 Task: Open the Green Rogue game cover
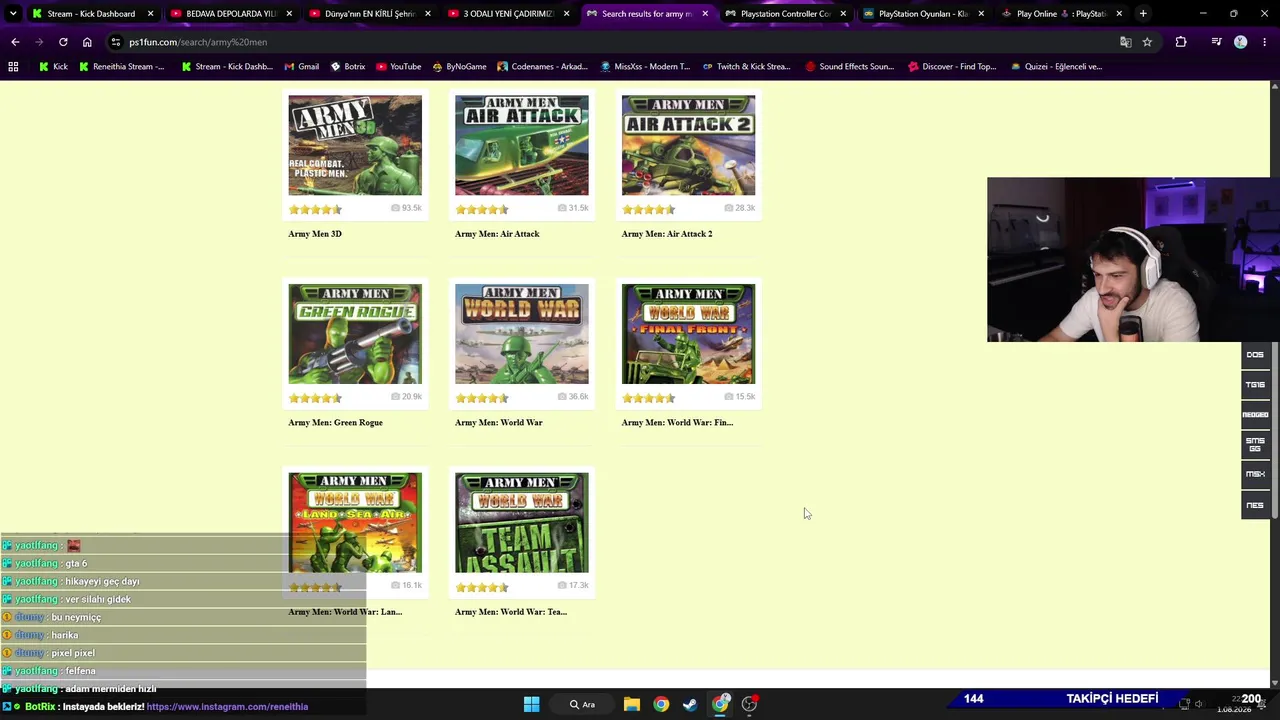pos(355,334)
